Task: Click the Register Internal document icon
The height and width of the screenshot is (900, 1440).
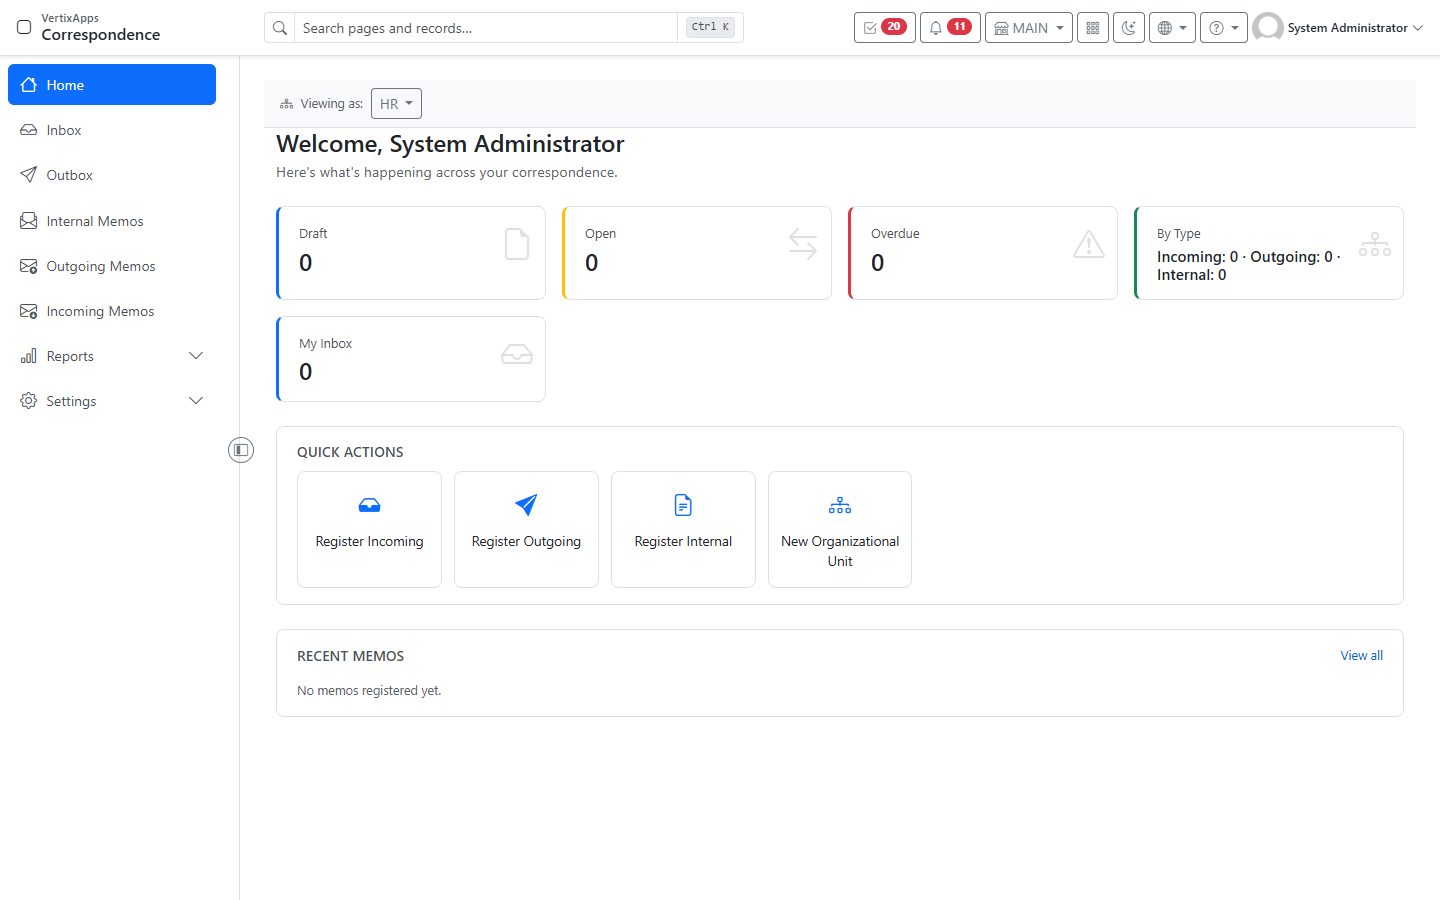Action: click(683, 505)
